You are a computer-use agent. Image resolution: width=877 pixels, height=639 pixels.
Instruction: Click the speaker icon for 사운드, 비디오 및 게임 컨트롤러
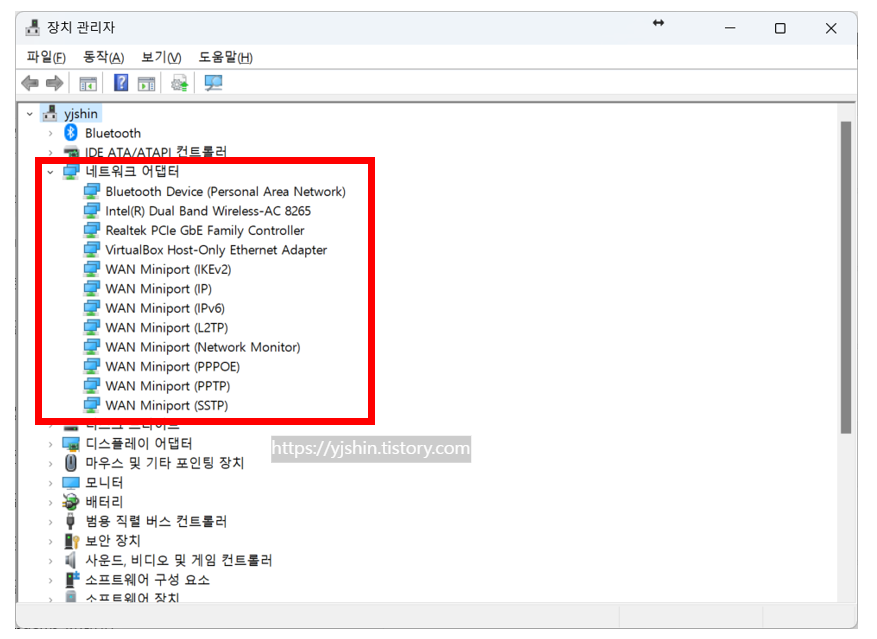[x=70, y=560]
